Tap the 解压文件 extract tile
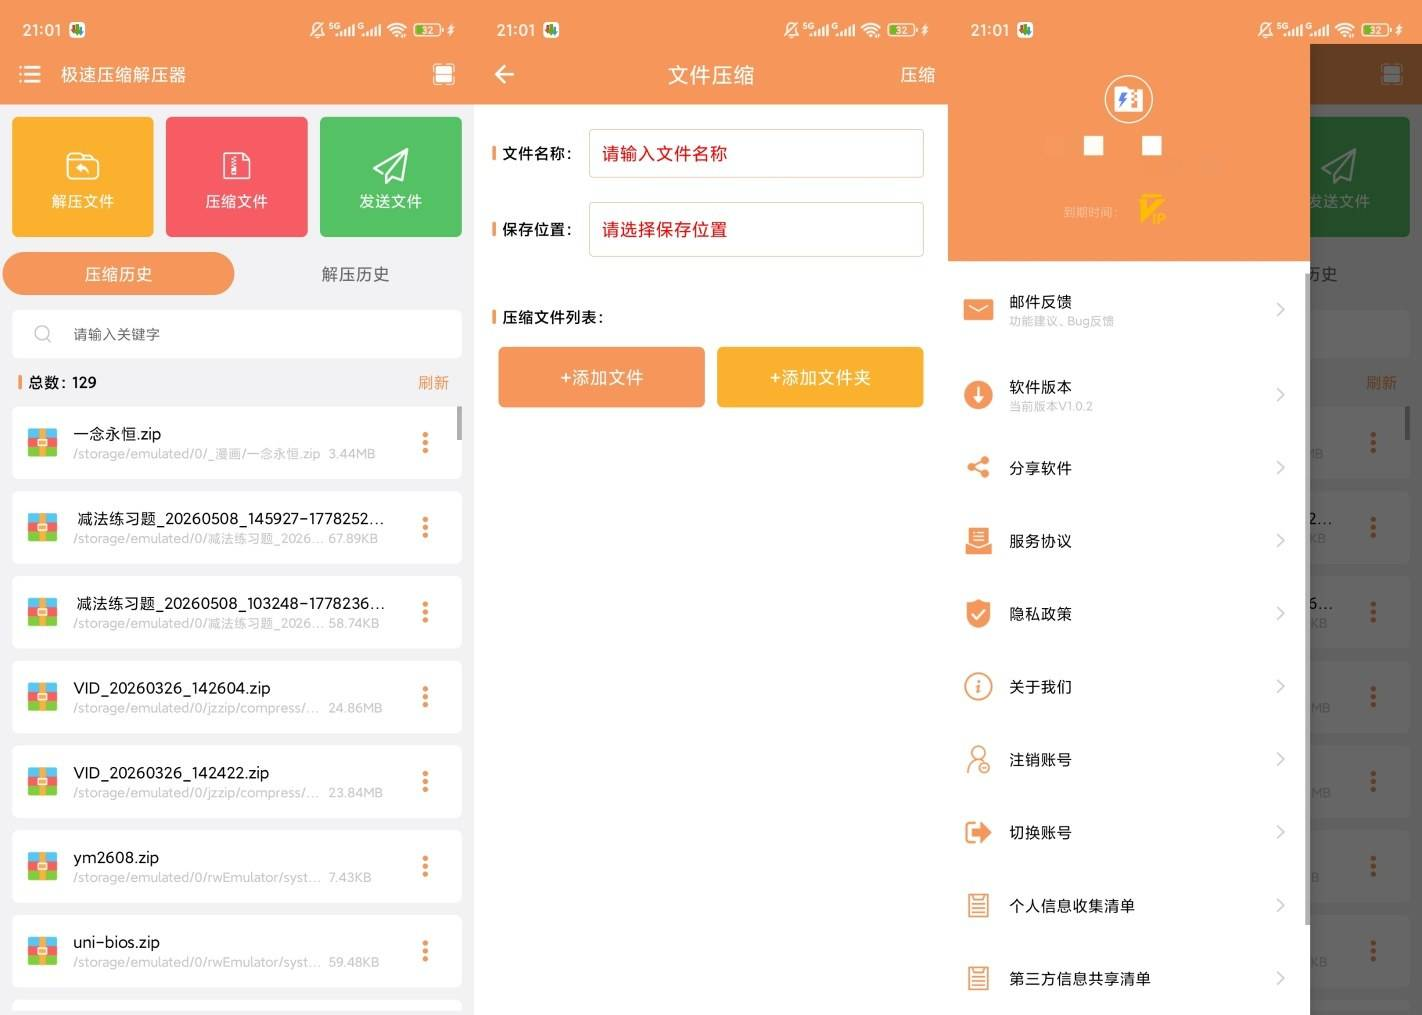 click(83, 177)
